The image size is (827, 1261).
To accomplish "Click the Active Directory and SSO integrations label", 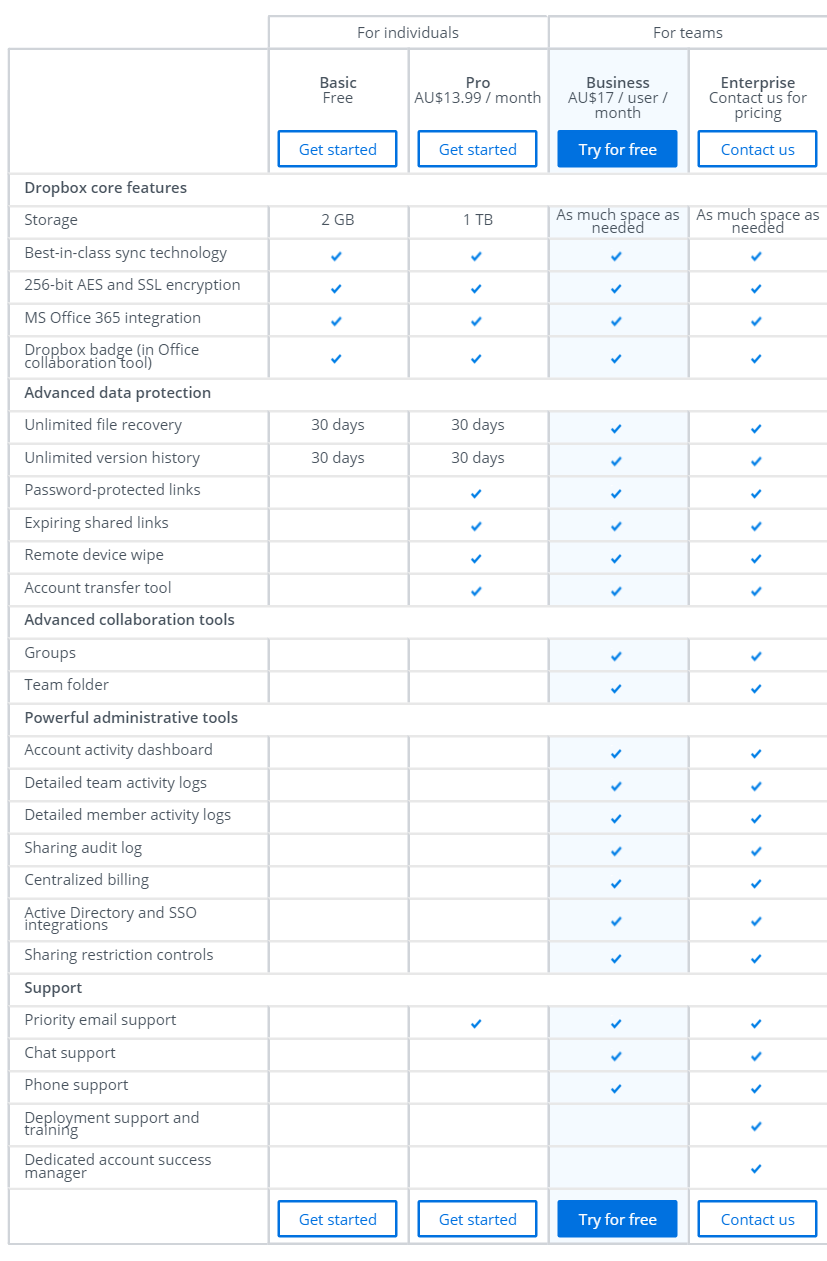I will tap(111, 918).
